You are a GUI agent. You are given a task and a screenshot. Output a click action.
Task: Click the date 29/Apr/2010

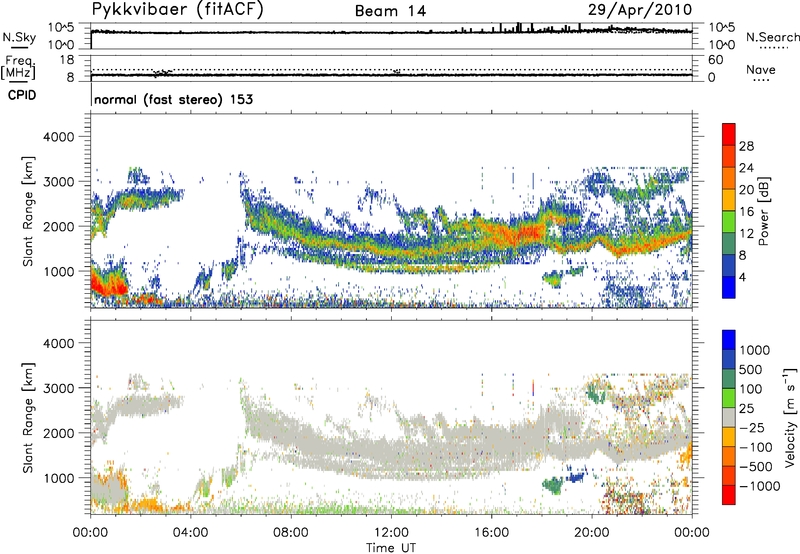640,10
